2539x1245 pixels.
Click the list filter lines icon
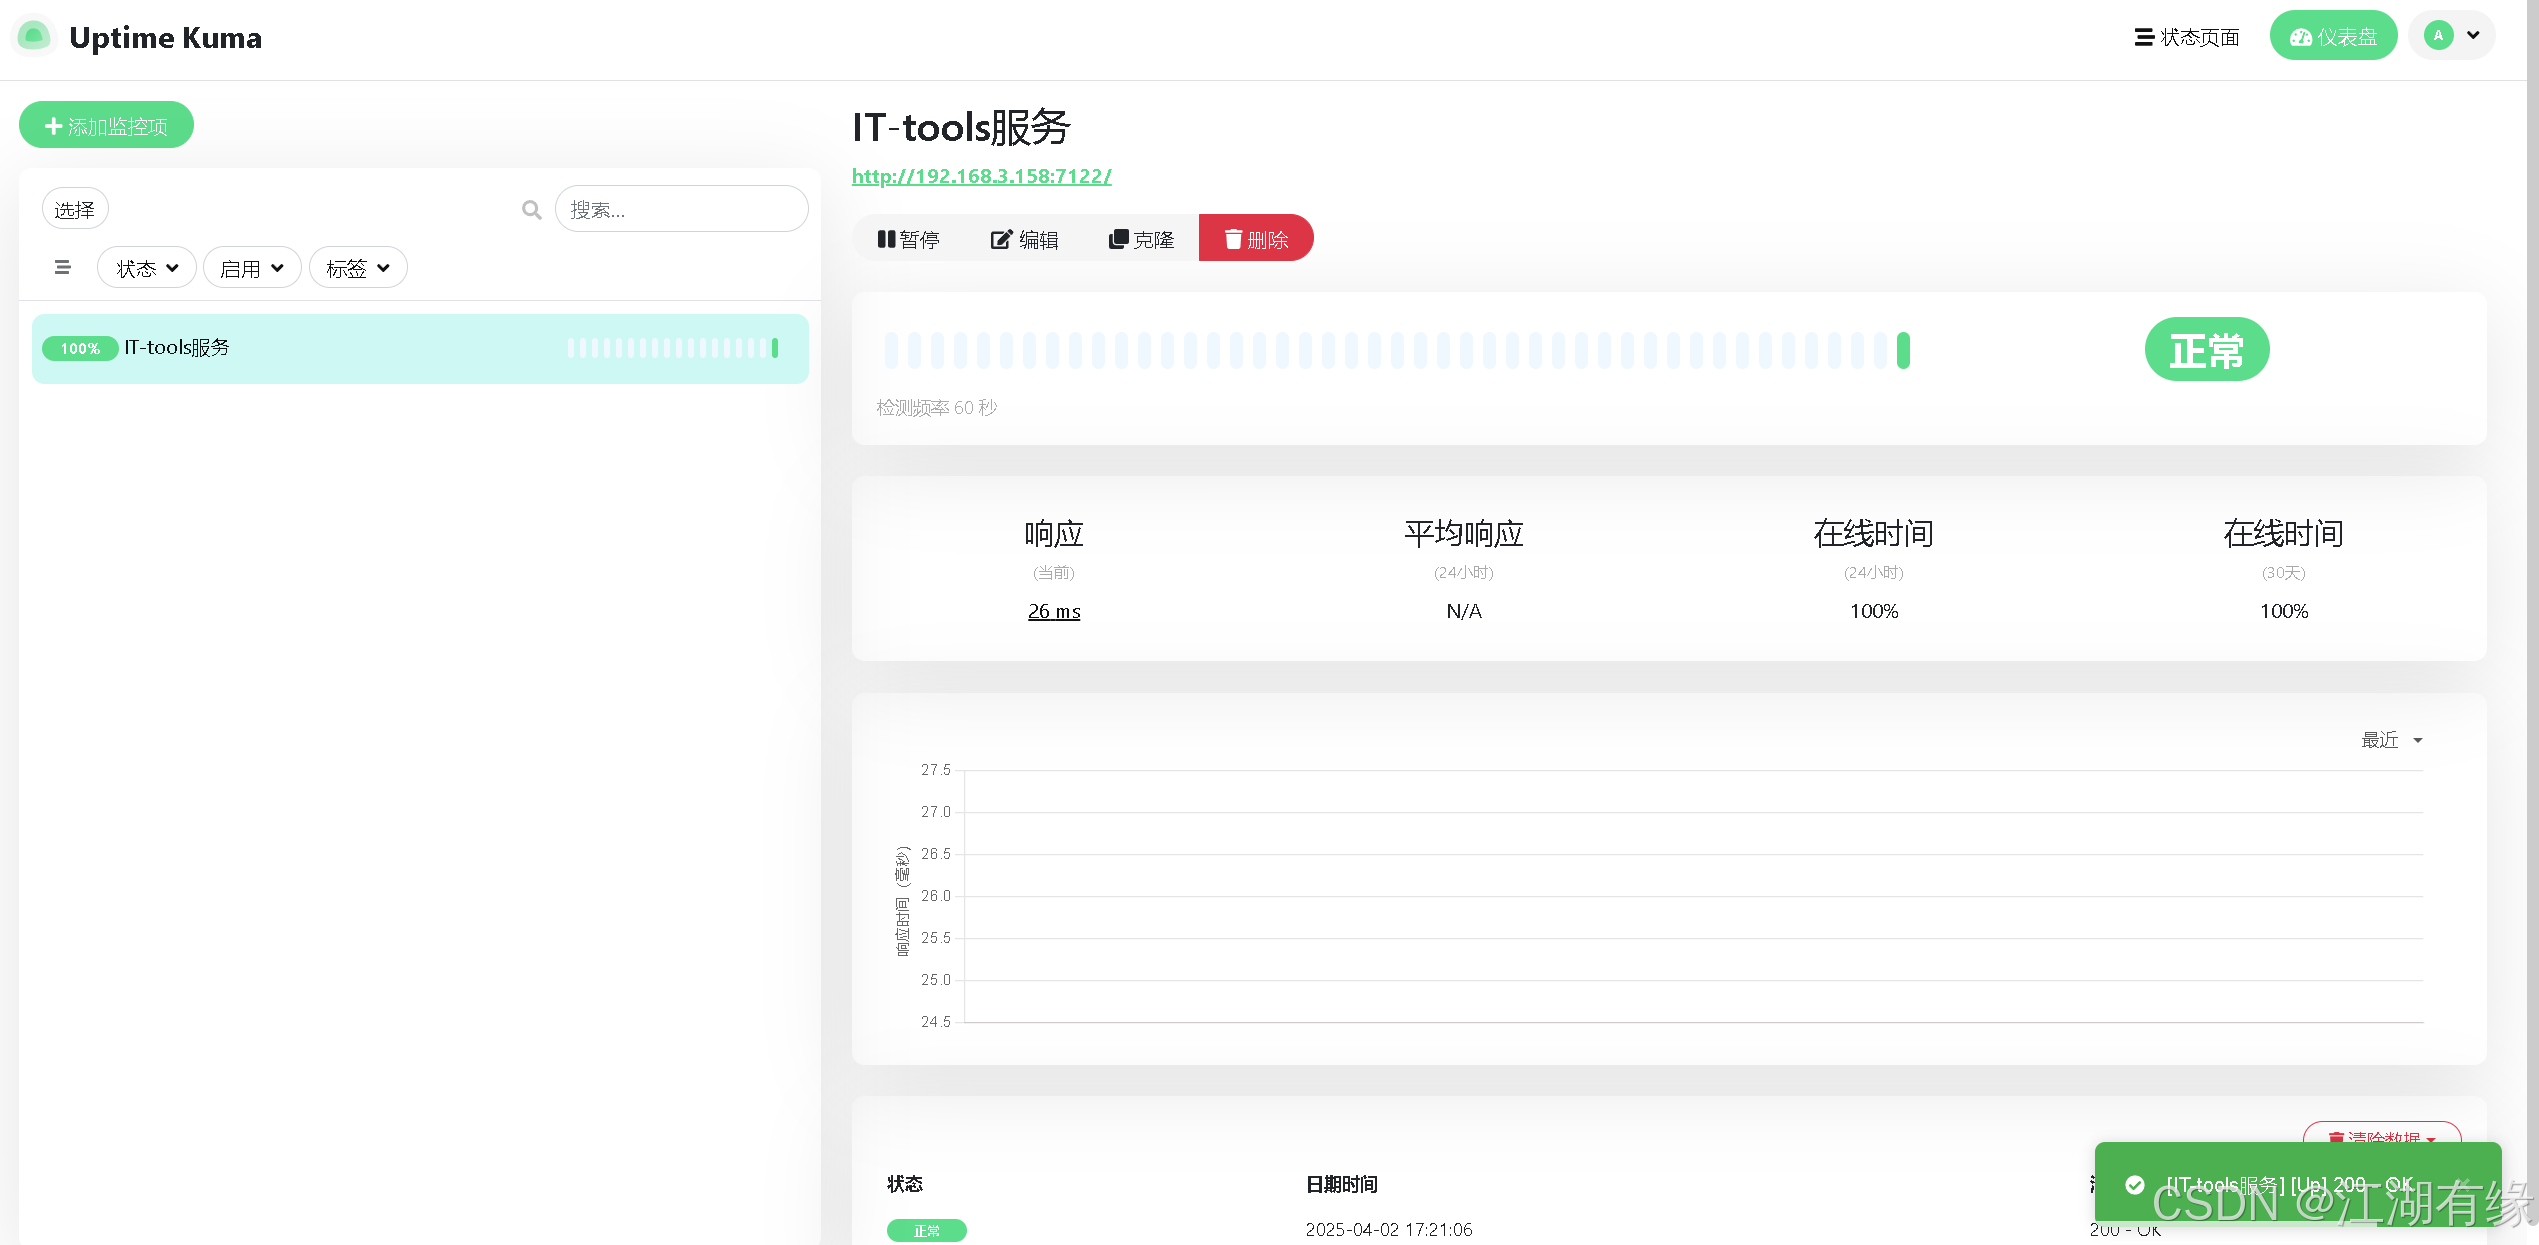[x=63, y=267]
